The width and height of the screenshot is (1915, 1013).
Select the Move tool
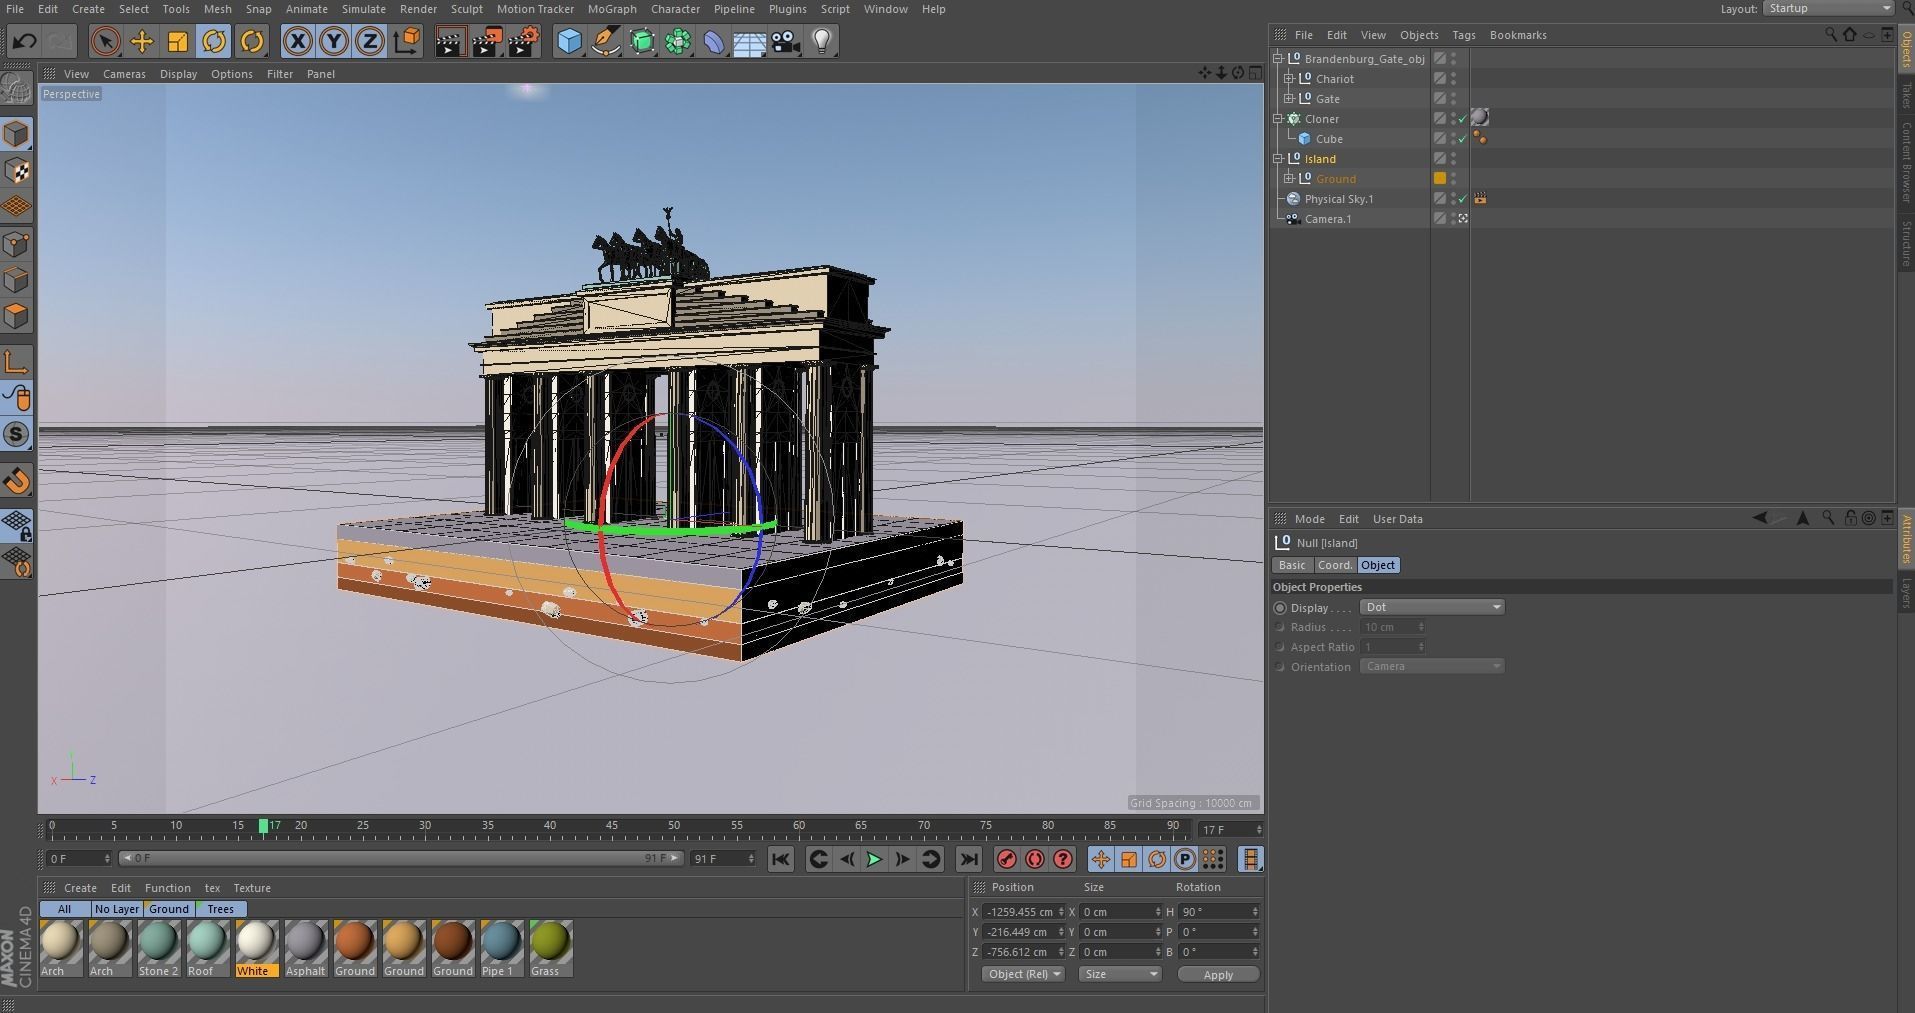142,41
